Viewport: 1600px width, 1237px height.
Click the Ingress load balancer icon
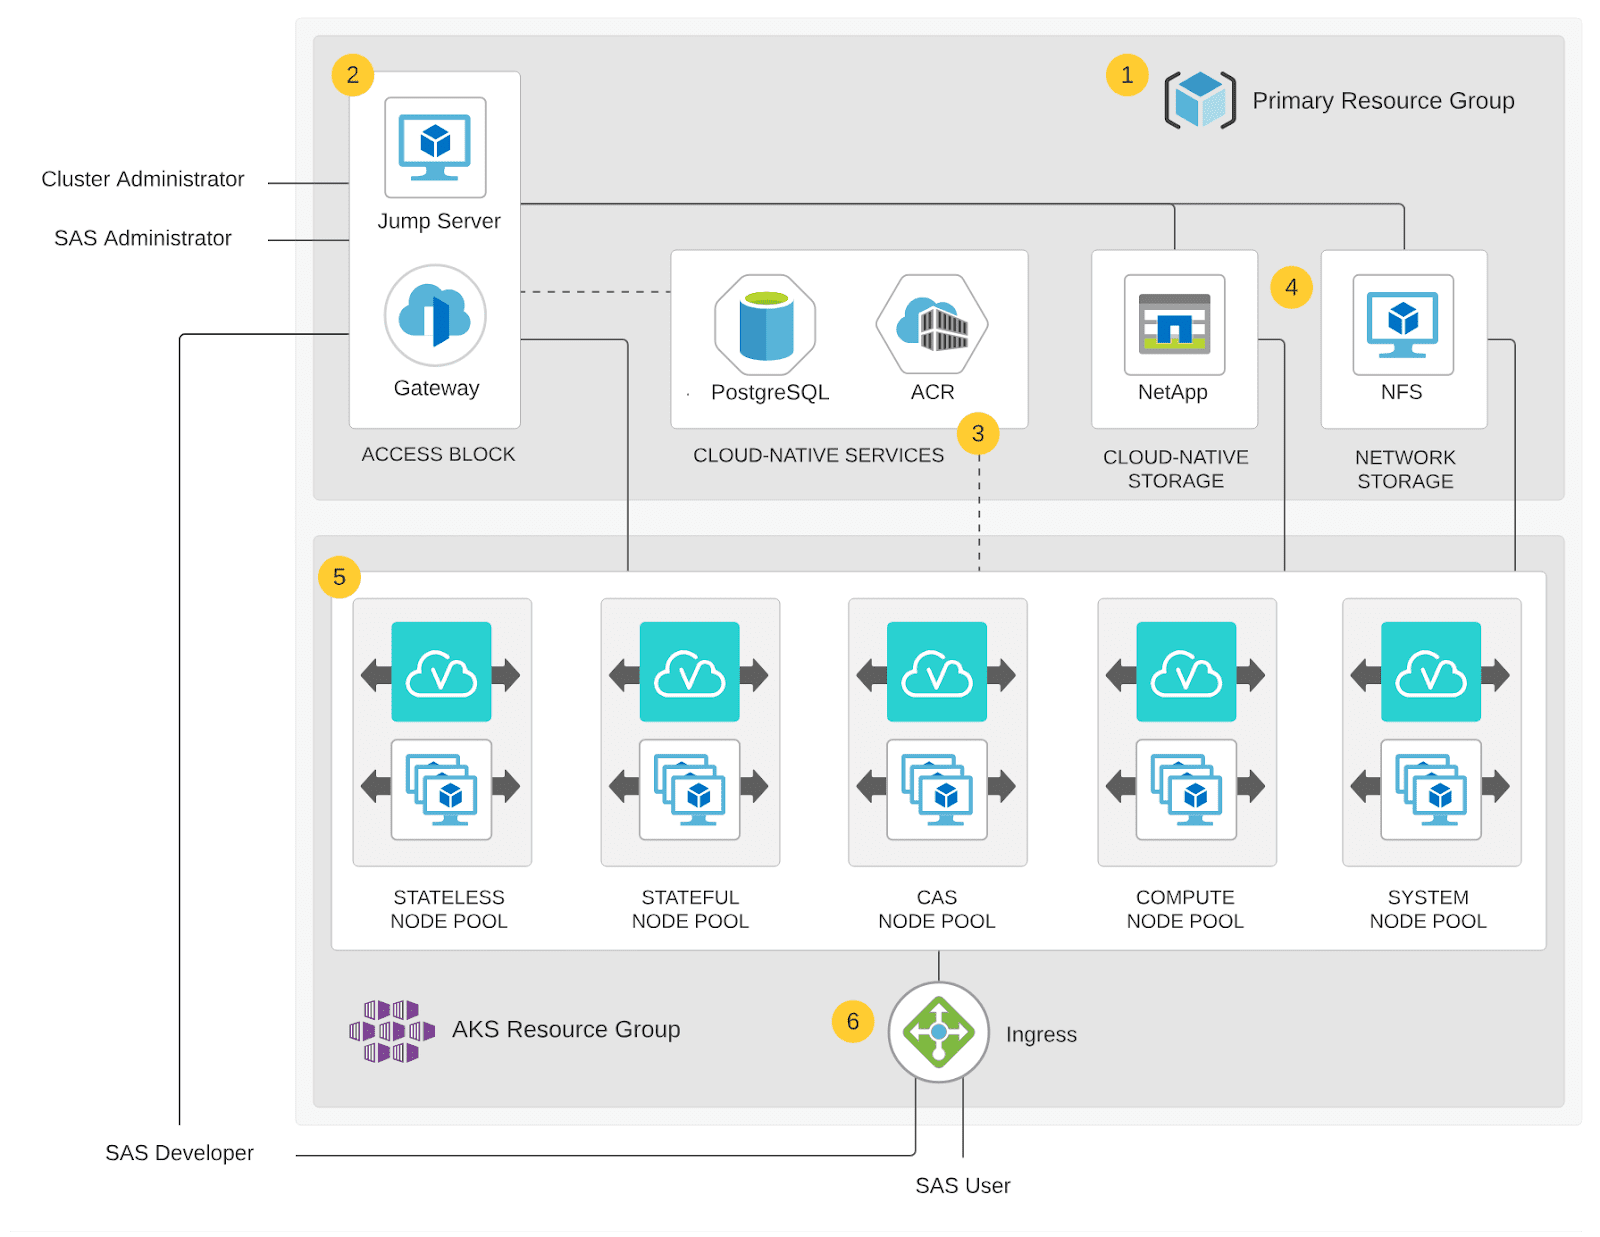938,1032
